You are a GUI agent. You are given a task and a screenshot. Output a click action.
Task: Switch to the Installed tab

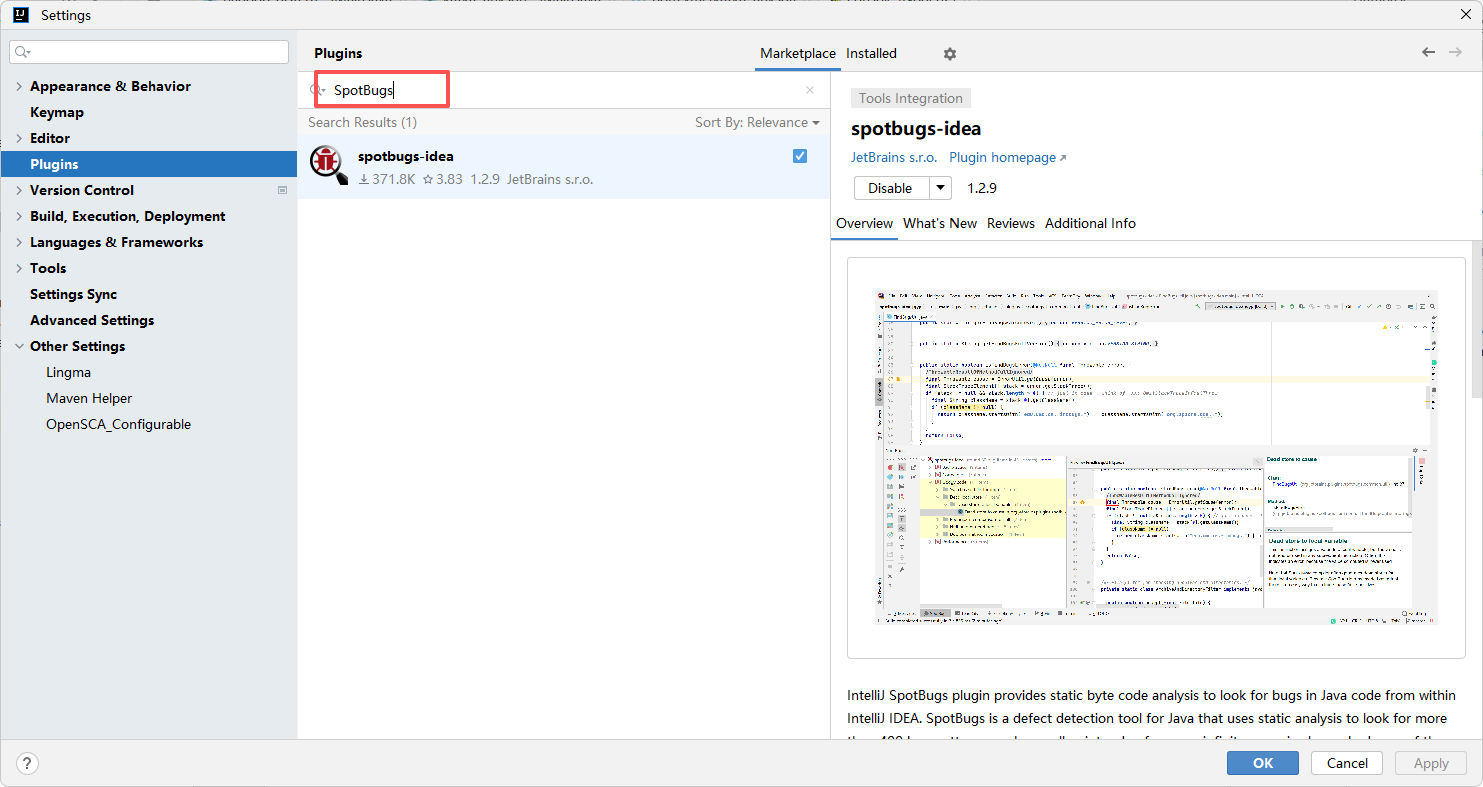click(871, 53)
